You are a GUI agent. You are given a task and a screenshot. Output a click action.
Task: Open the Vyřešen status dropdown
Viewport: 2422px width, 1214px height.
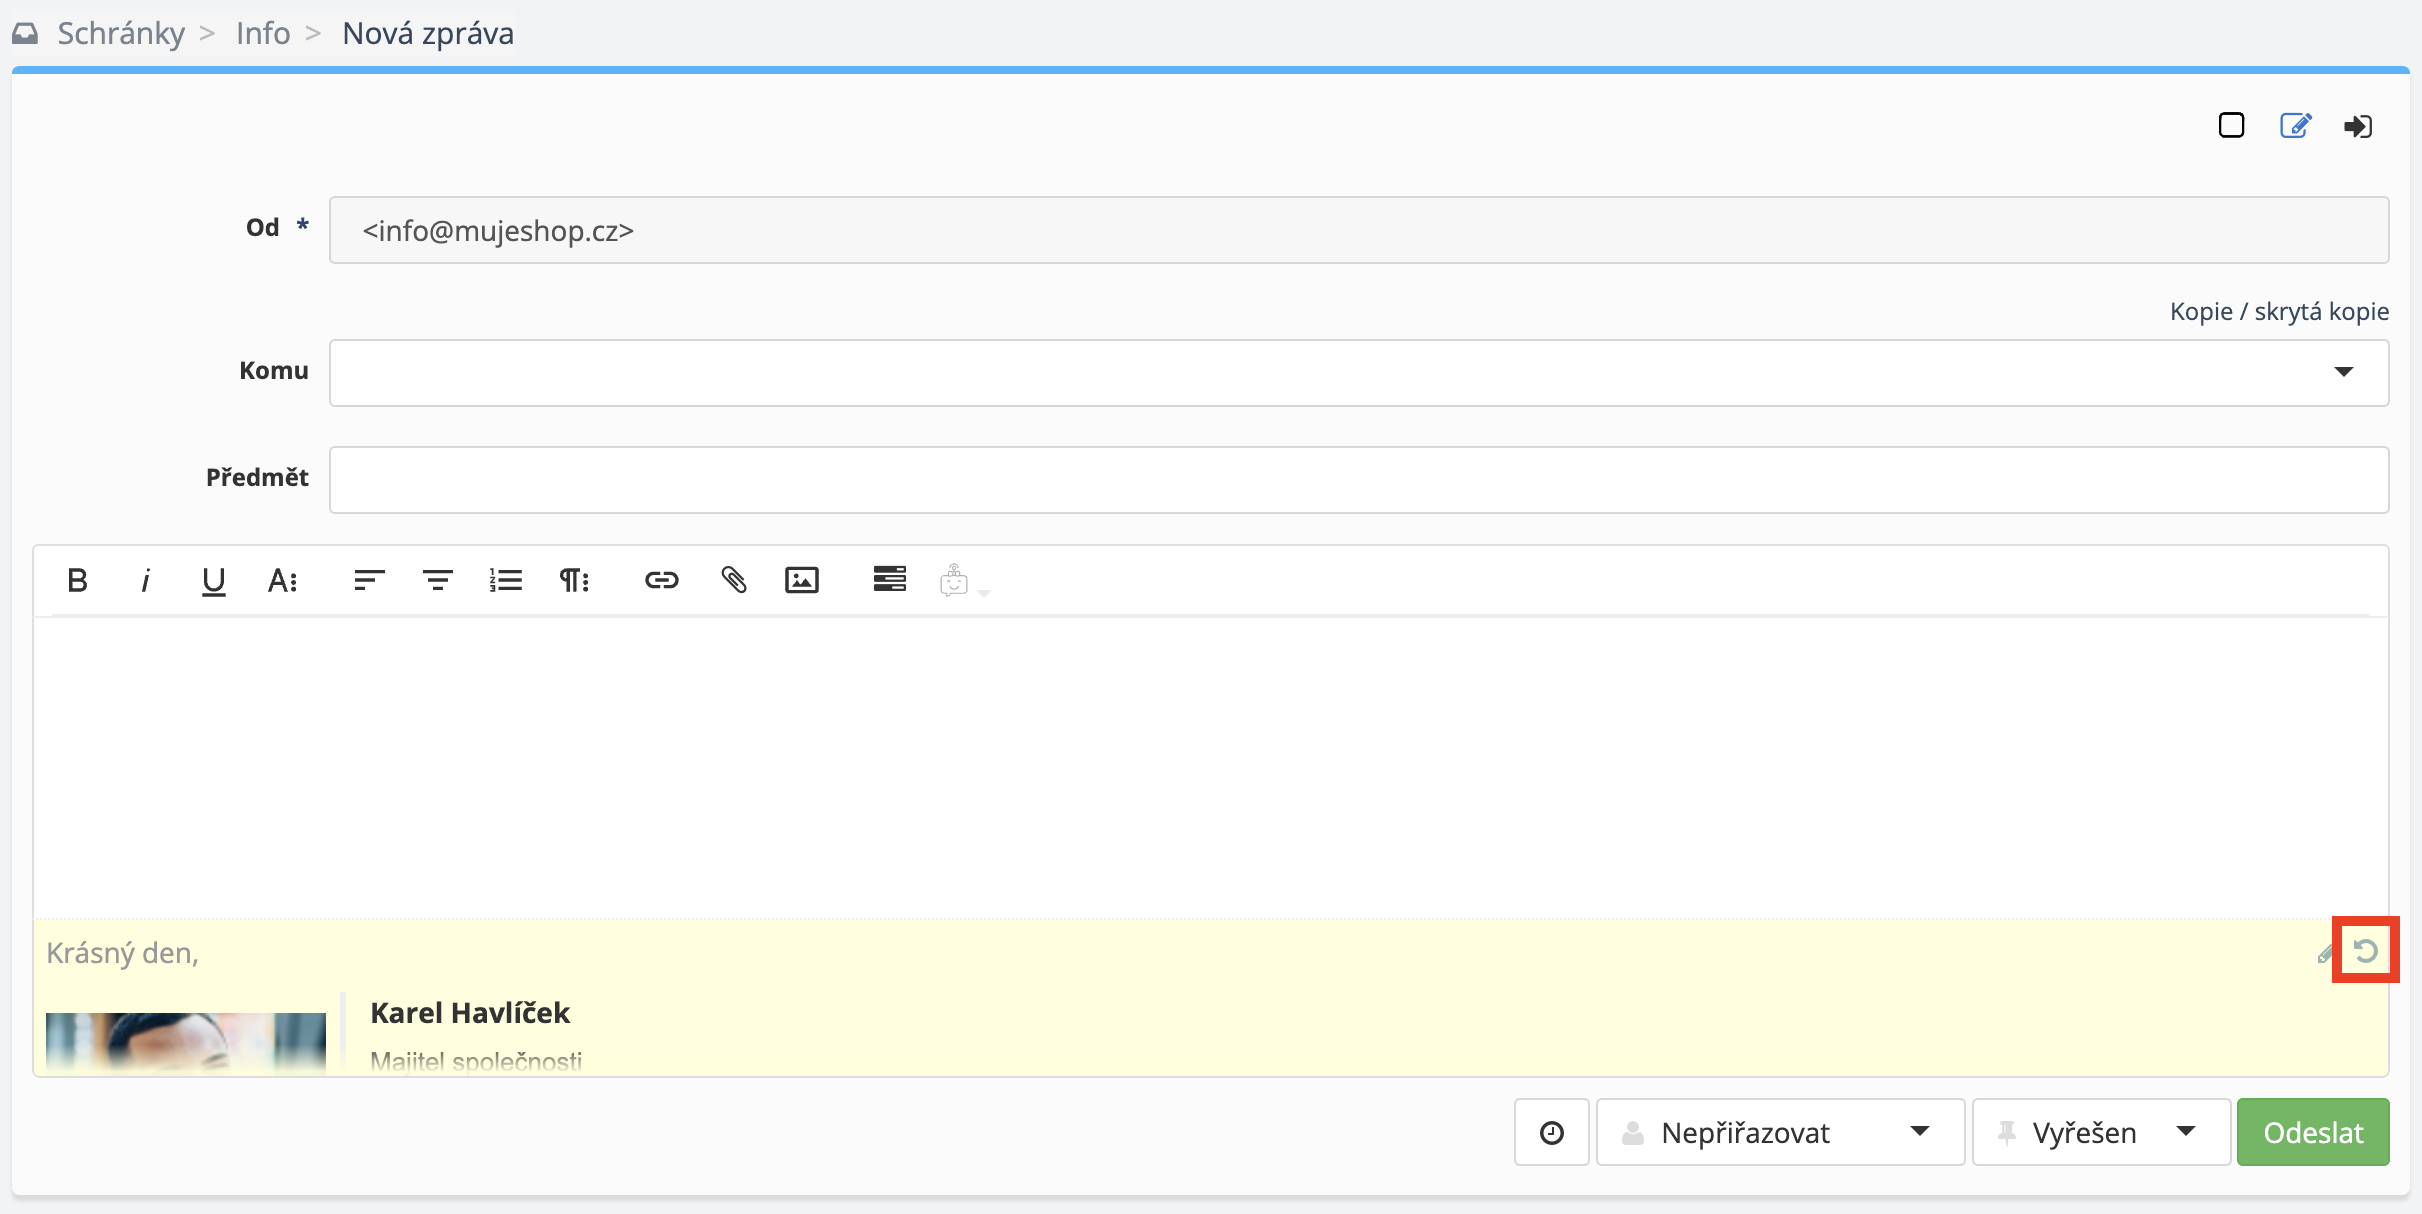[2100, 1132]
